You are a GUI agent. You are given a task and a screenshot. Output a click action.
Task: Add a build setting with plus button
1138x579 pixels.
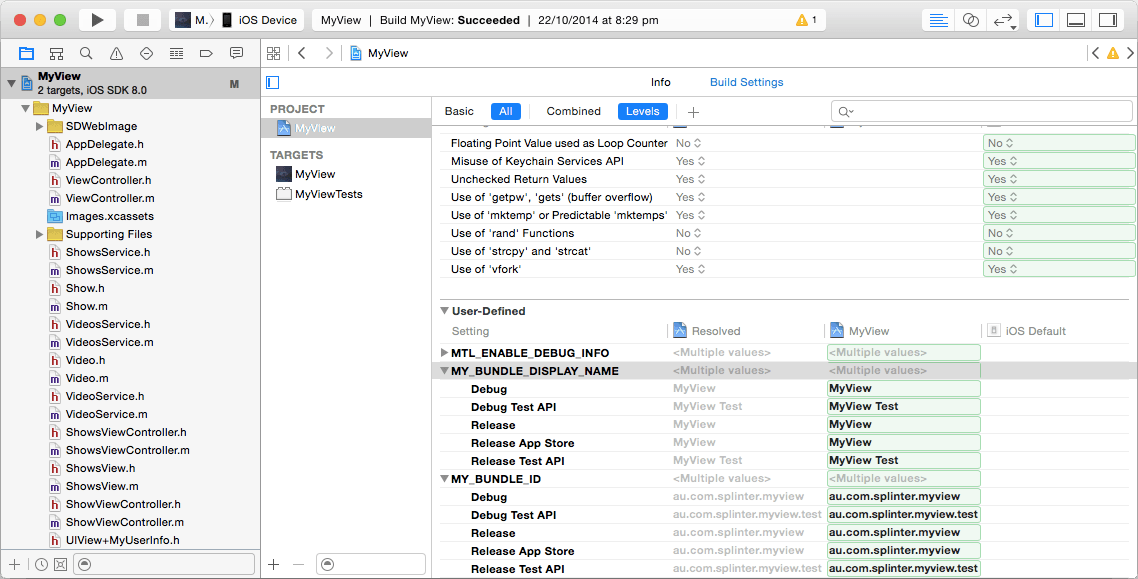(x=693, y=112)
